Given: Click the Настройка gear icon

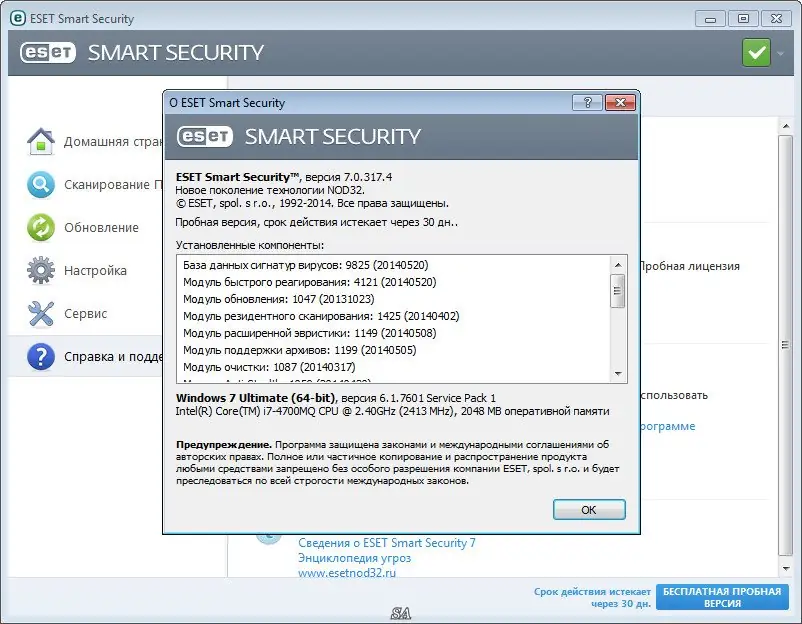Looking at the screenshot, I should coord(40,270).
